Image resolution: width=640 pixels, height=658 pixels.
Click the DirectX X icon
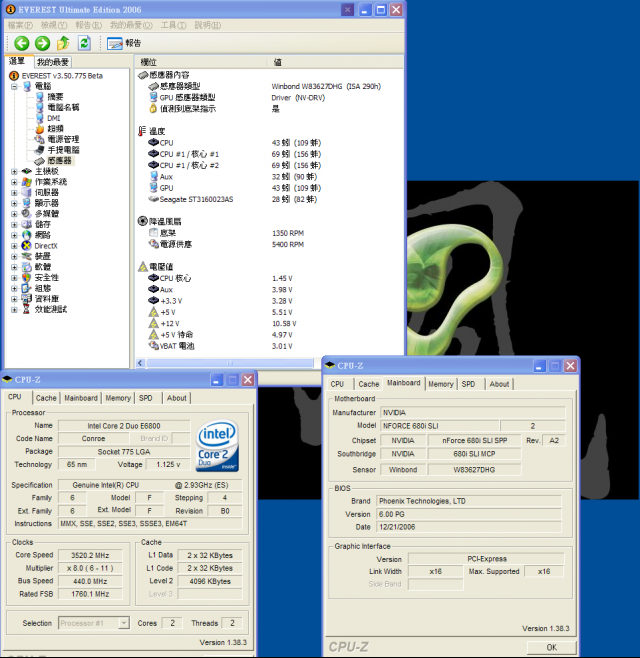point(26,246)
